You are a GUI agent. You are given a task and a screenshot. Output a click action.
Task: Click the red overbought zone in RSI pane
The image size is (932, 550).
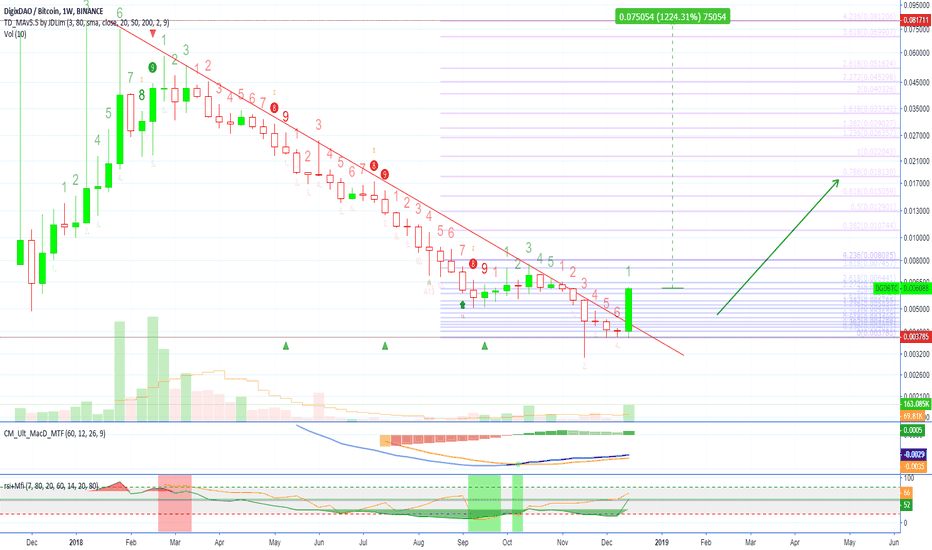[x=175, y=503]
